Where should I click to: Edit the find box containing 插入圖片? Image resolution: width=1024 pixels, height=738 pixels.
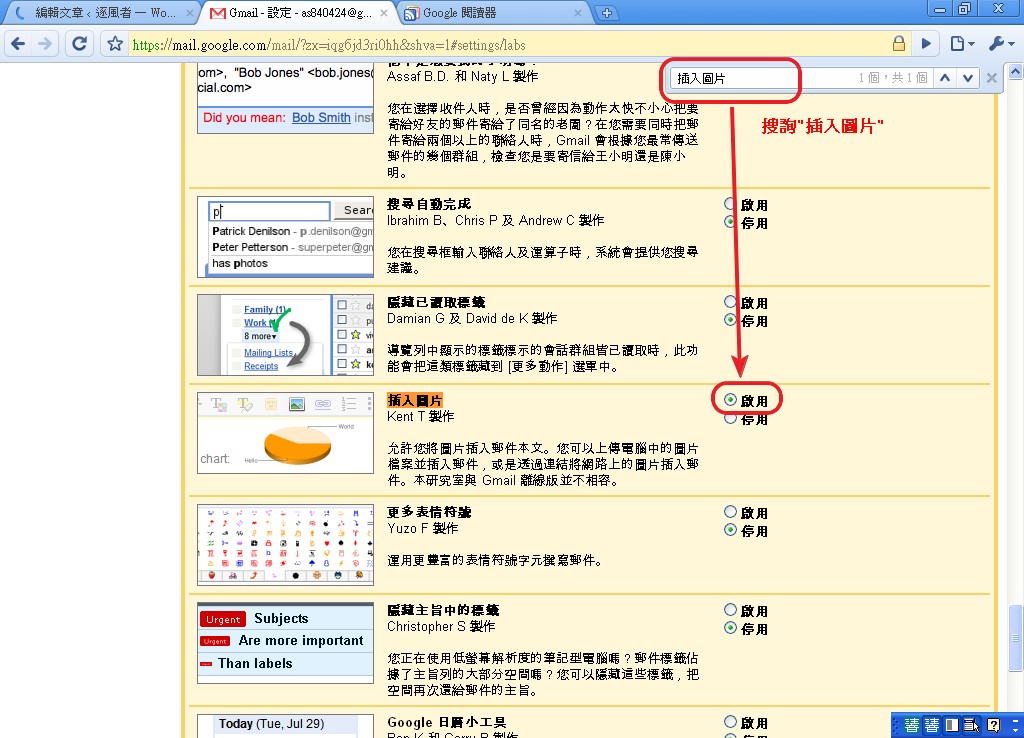coord(735,78)
